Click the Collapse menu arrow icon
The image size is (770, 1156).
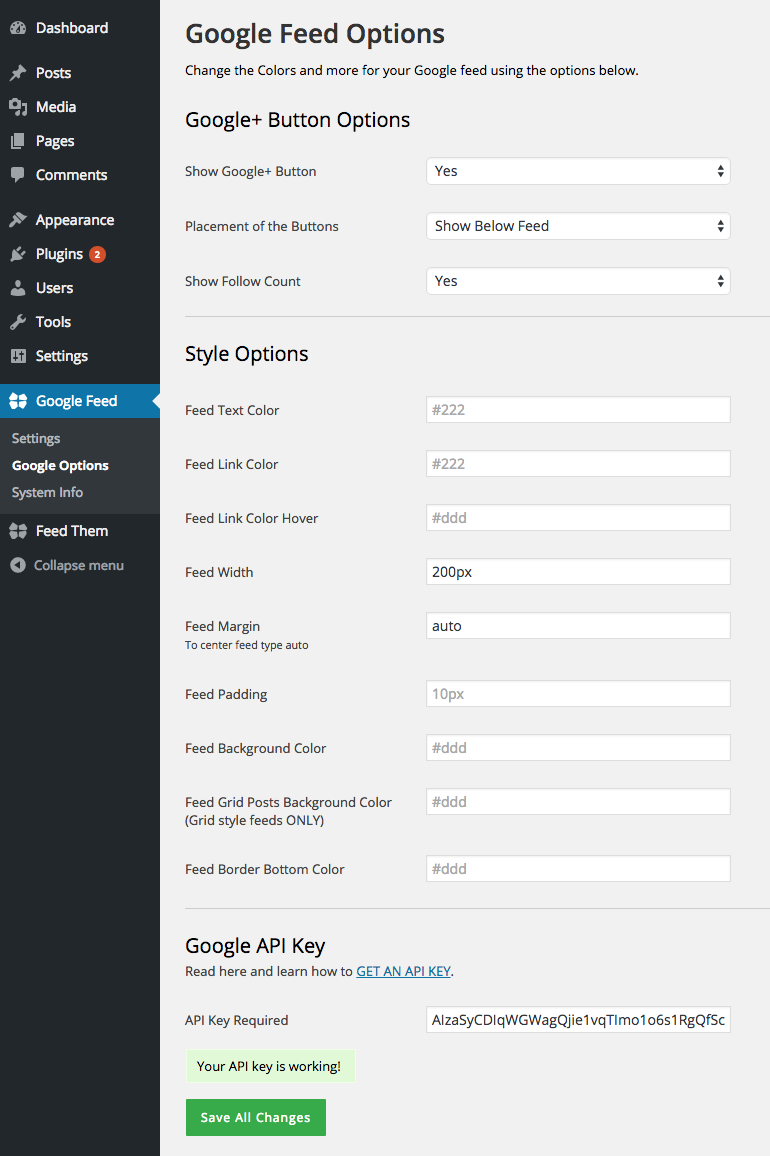18,565
